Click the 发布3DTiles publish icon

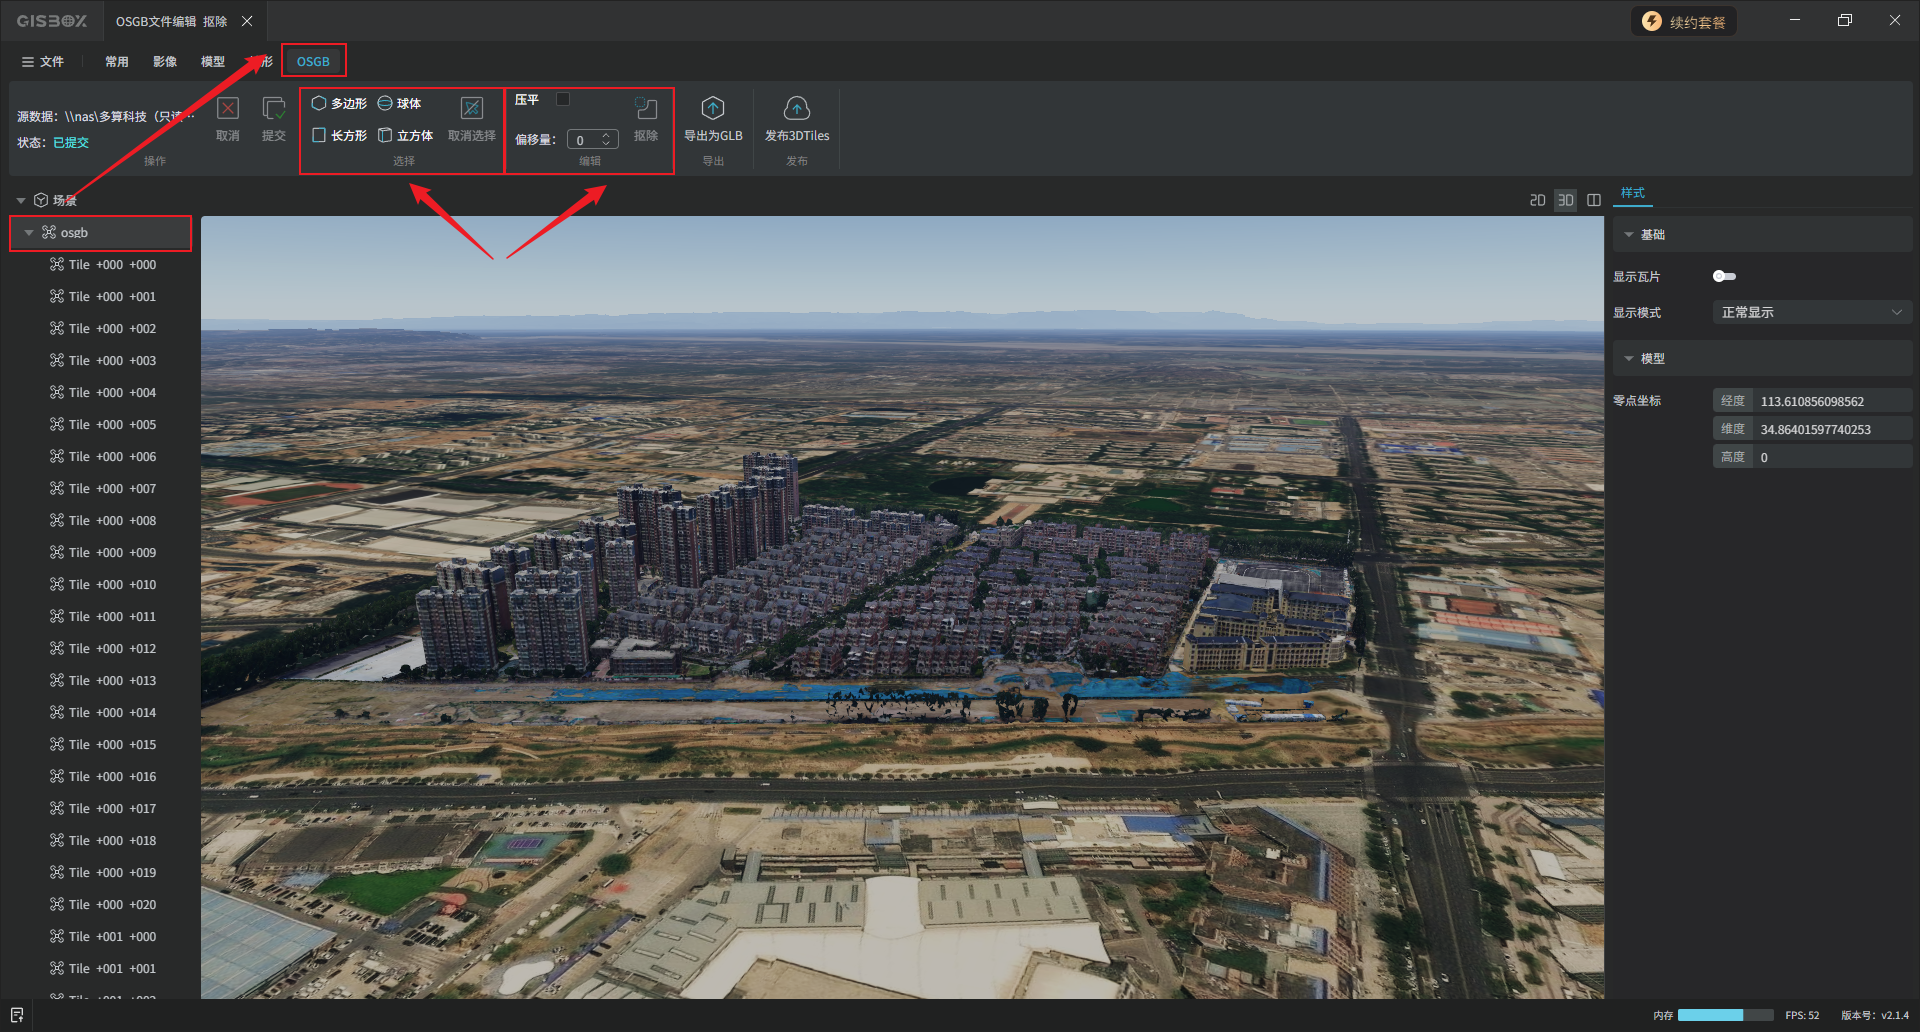796,108
